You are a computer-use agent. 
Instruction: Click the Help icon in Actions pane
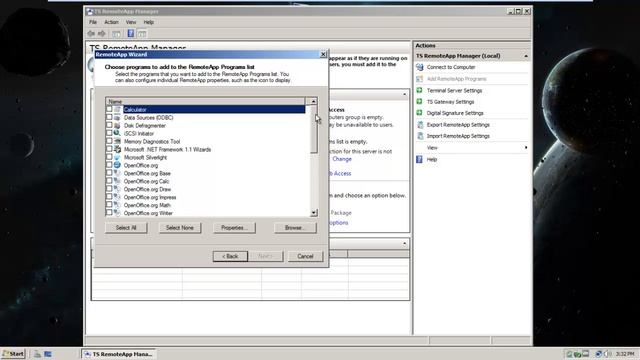[x=419, y=159]
